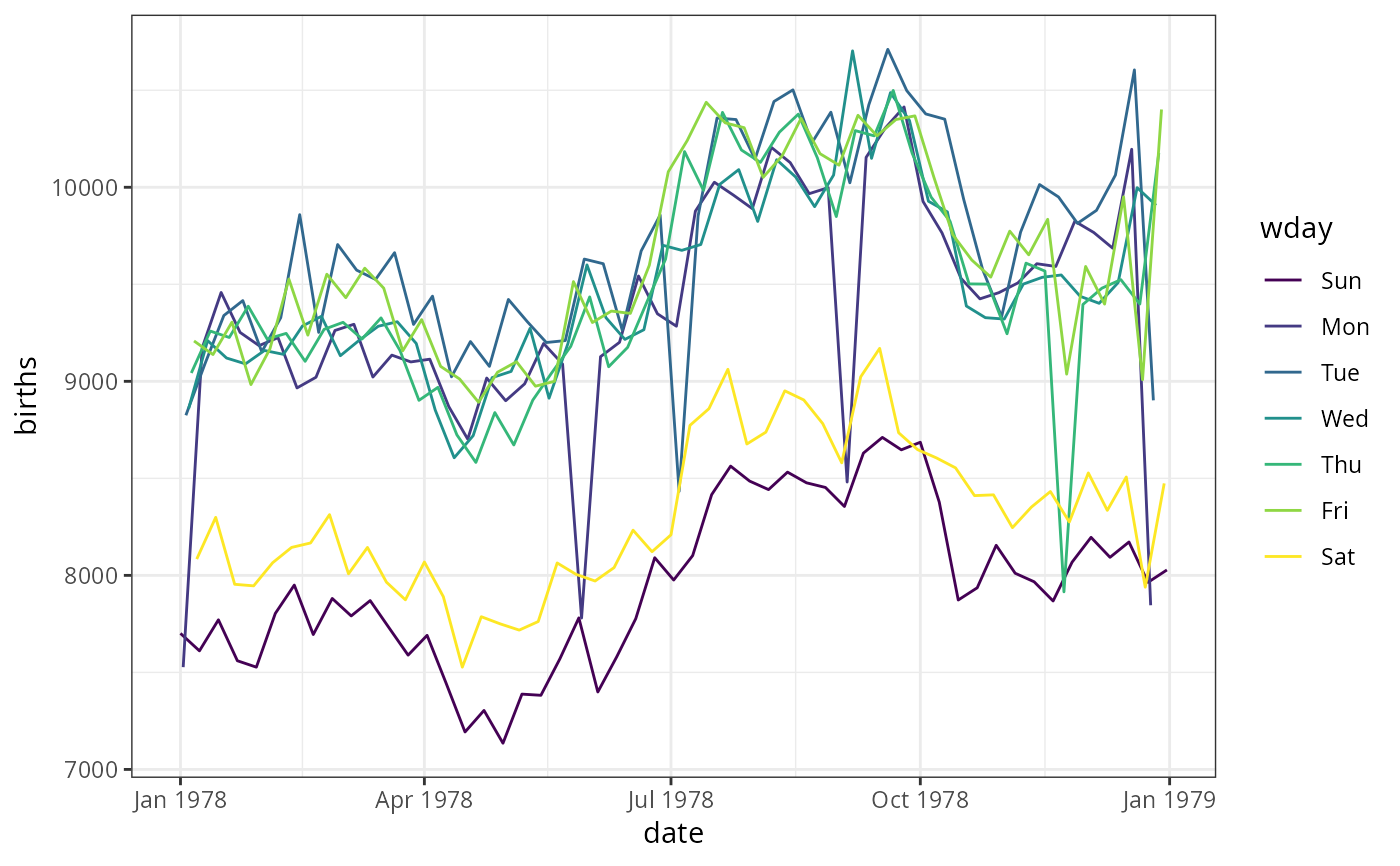Click the 9000 value on y-axis
This screenshot has width=1400, height=866.
(x=93, y=381)
